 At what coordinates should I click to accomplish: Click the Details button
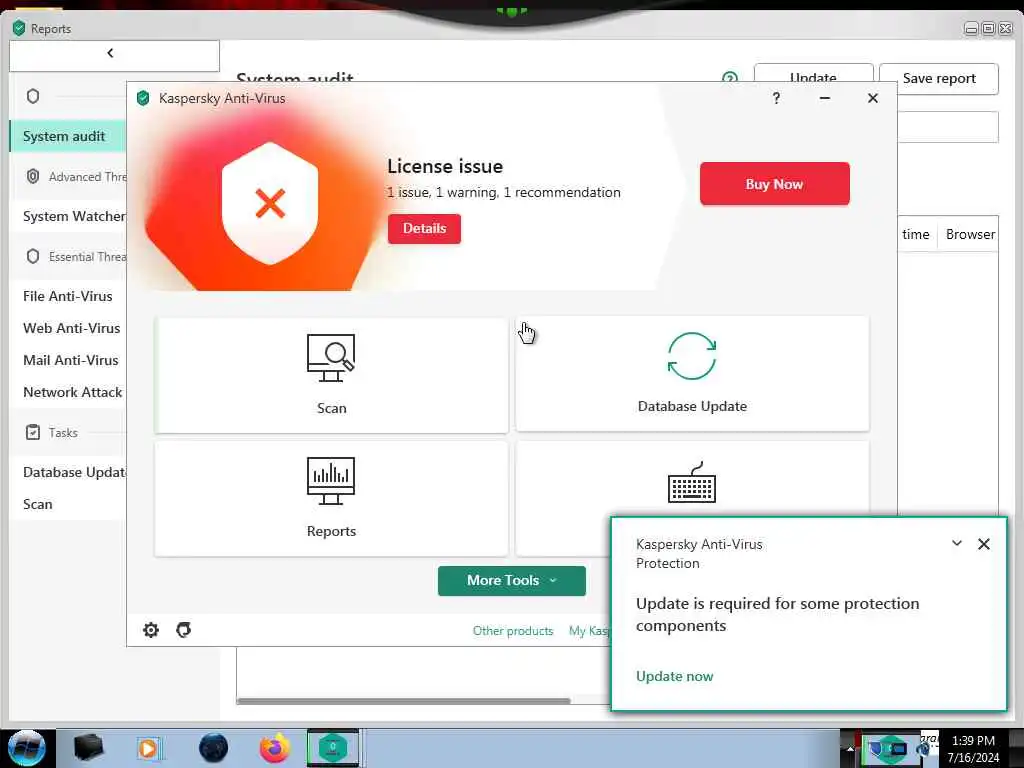[x=424, y=229]
